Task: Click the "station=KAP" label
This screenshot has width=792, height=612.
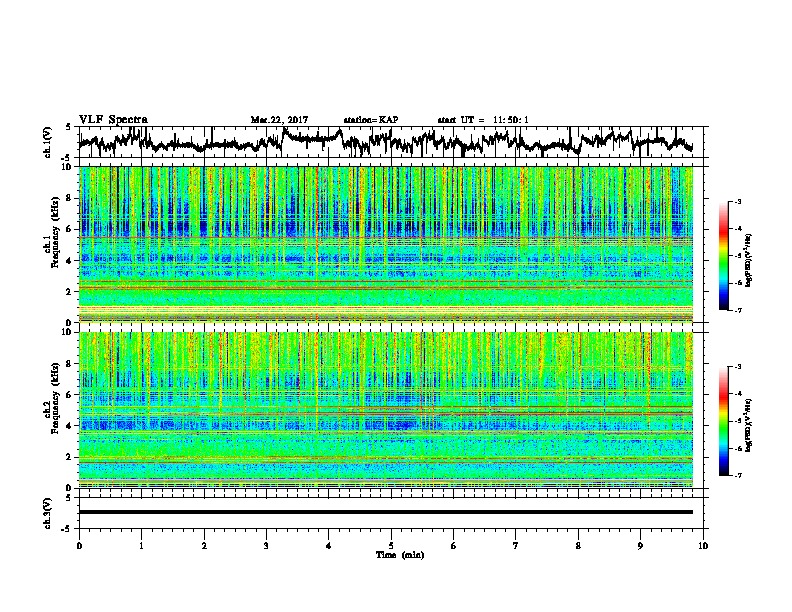Action: click(x=371, y=120)
